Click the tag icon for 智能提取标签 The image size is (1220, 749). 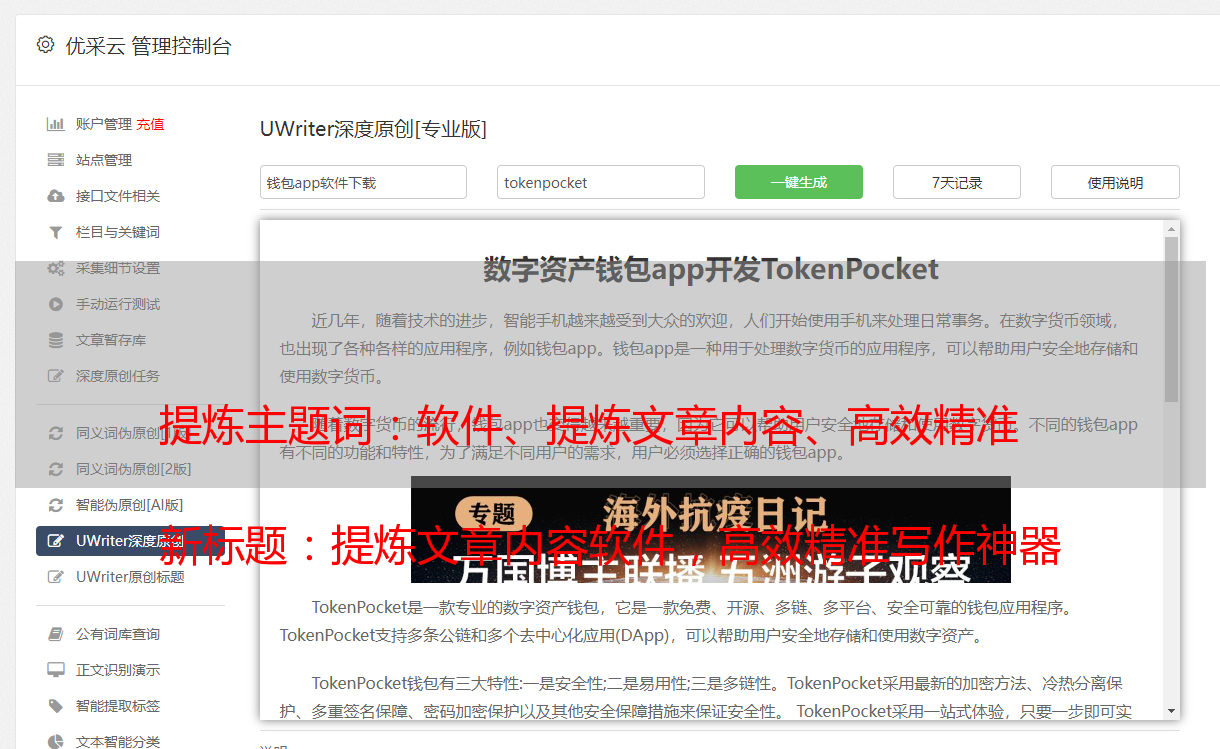[56, 706]
